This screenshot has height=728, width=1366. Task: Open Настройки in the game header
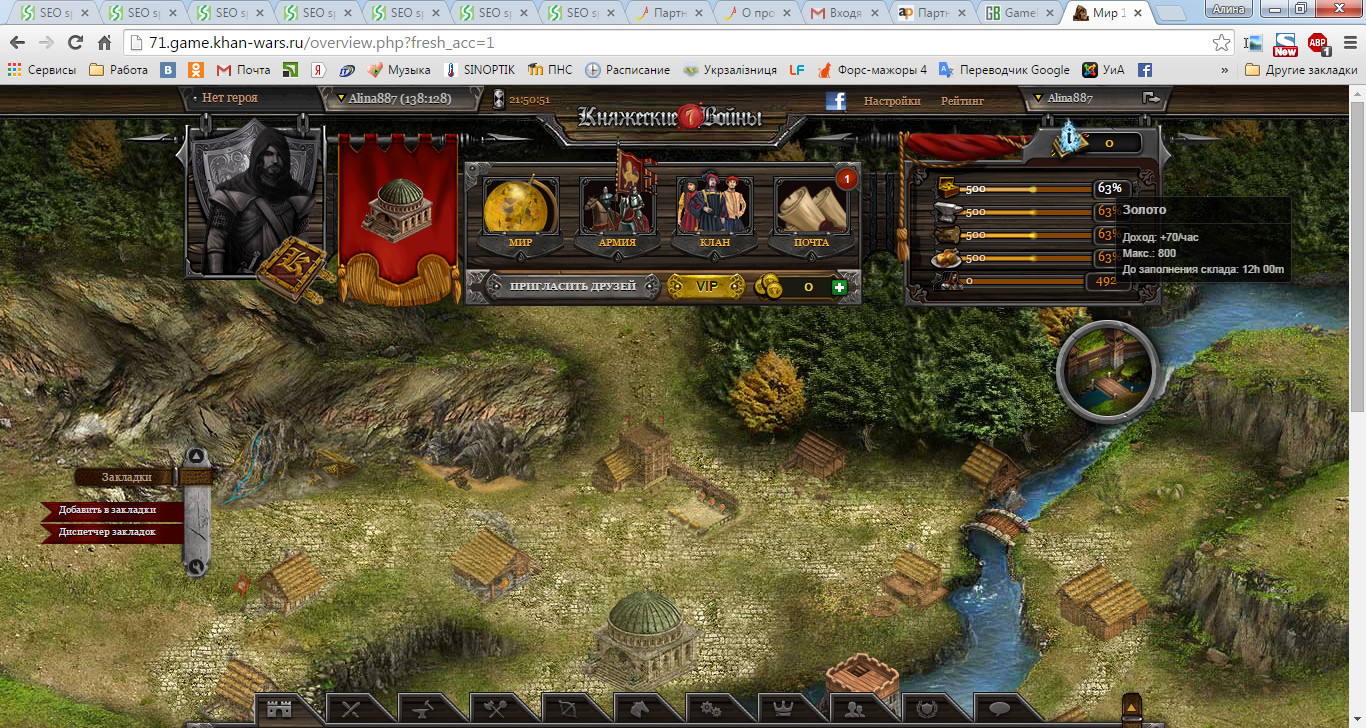point(892,100)
